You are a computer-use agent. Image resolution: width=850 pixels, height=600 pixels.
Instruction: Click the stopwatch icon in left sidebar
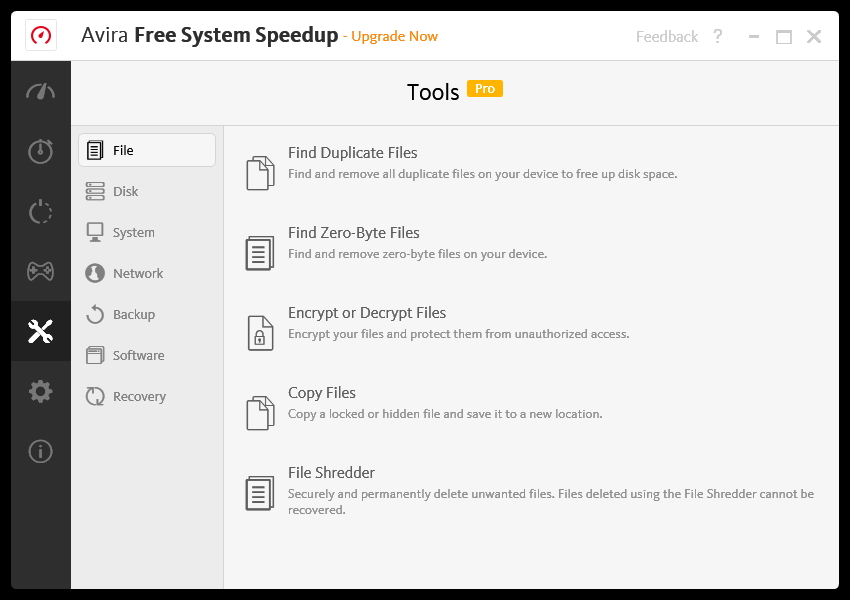point(40,151)
